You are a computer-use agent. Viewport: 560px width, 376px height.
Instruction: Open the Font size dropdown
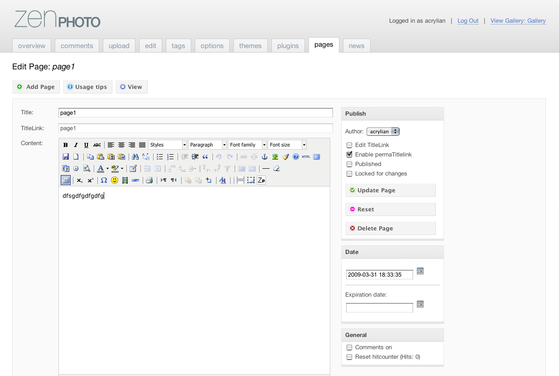288,145
